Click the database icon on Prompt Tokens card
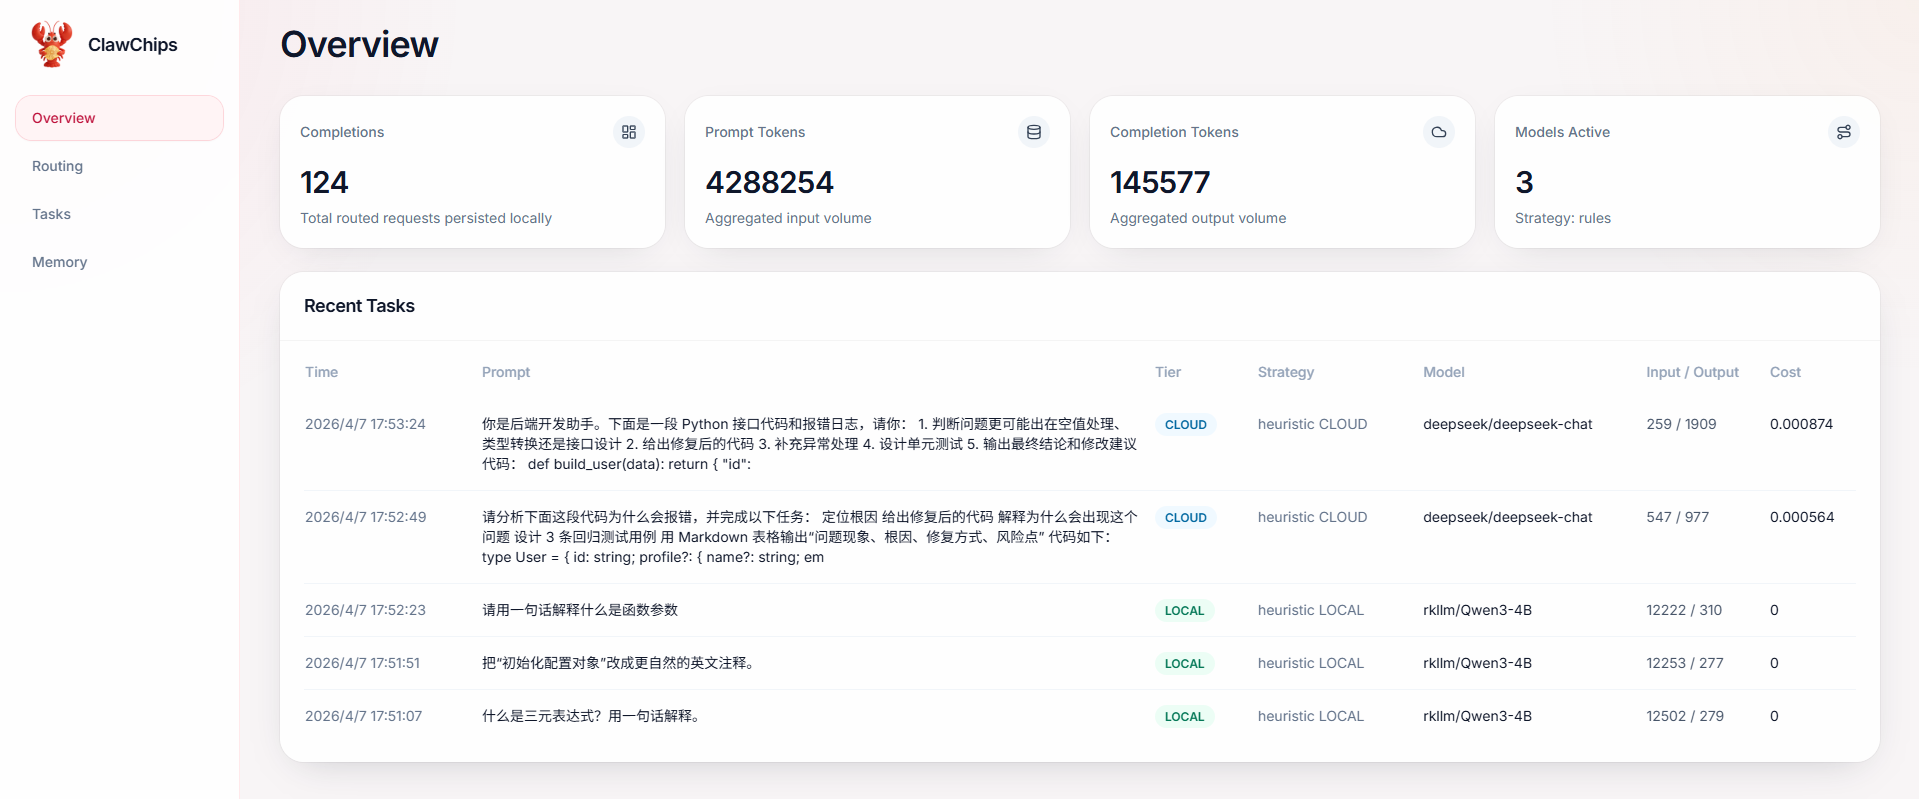1919x799 pixels. click(x=1034, y=132)
